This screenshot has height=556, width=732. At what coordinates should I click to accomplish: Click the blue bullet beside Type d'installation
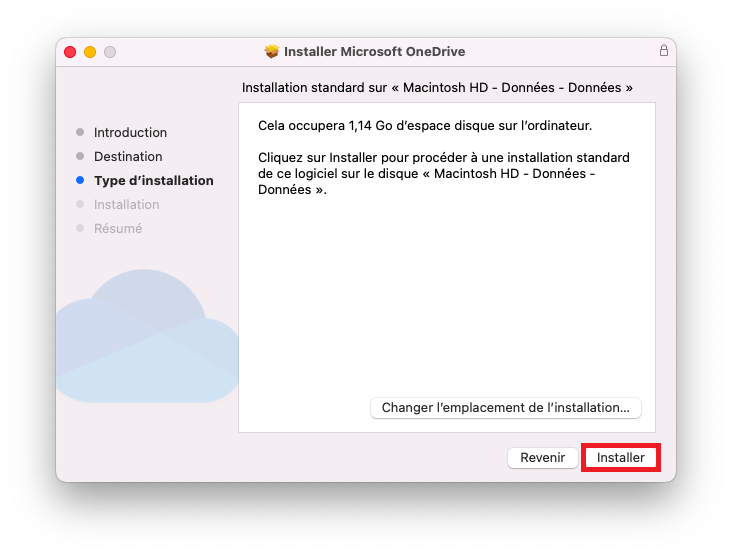click(80, 180)
